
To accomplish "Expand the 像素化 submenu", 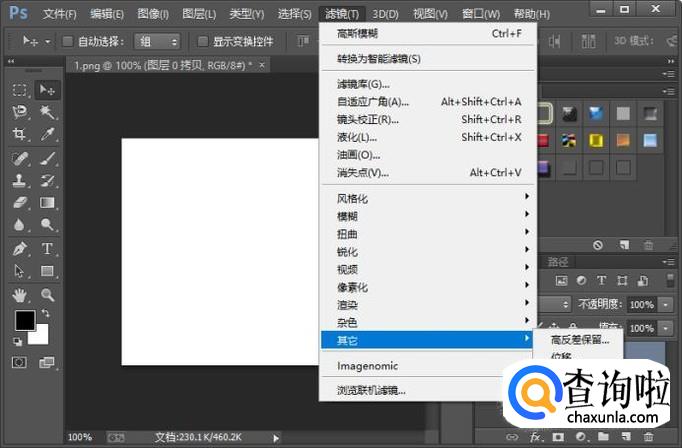I will (428, 287).
